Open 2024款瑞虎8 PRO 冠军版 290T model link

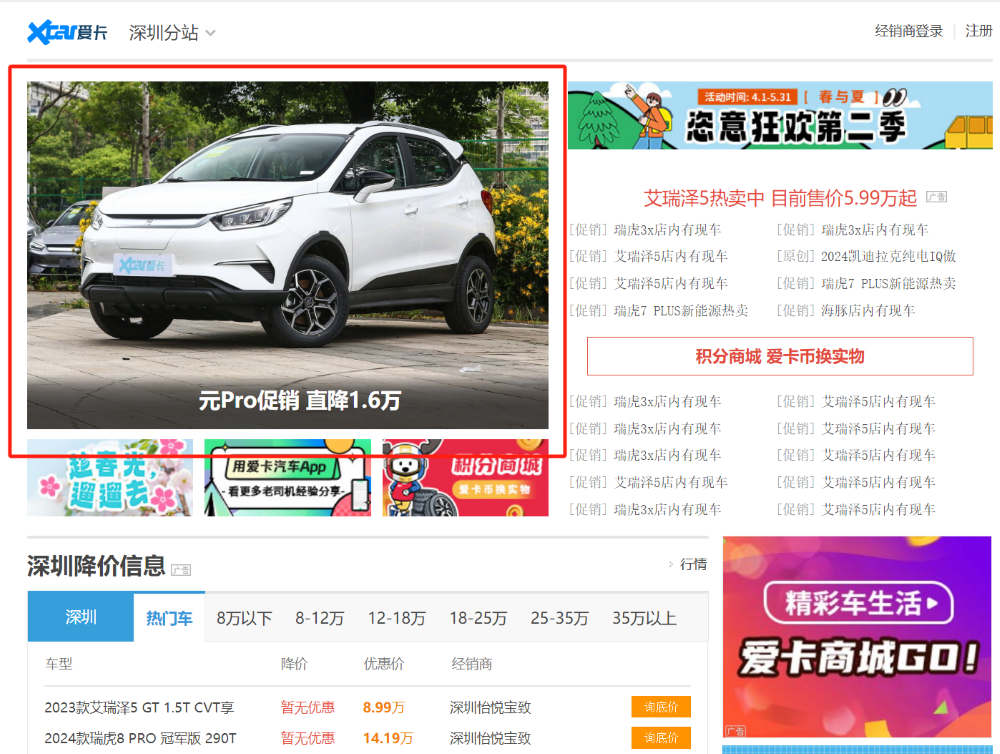(x=140, y=738)
